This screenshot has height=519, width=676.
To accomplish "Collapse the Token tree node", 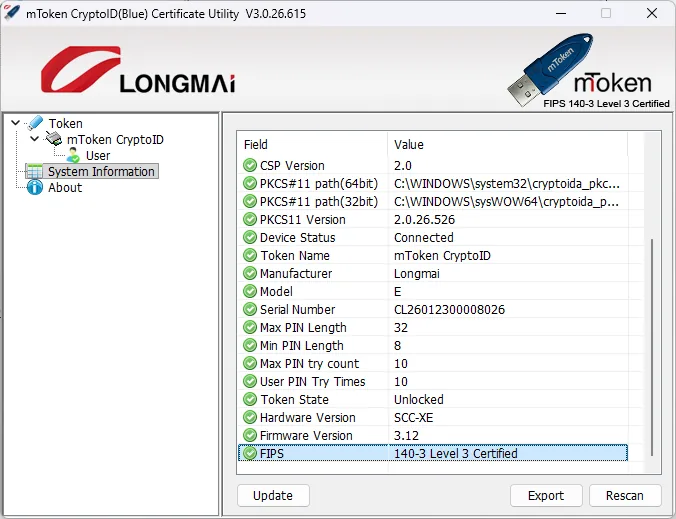I will [16, 123].
